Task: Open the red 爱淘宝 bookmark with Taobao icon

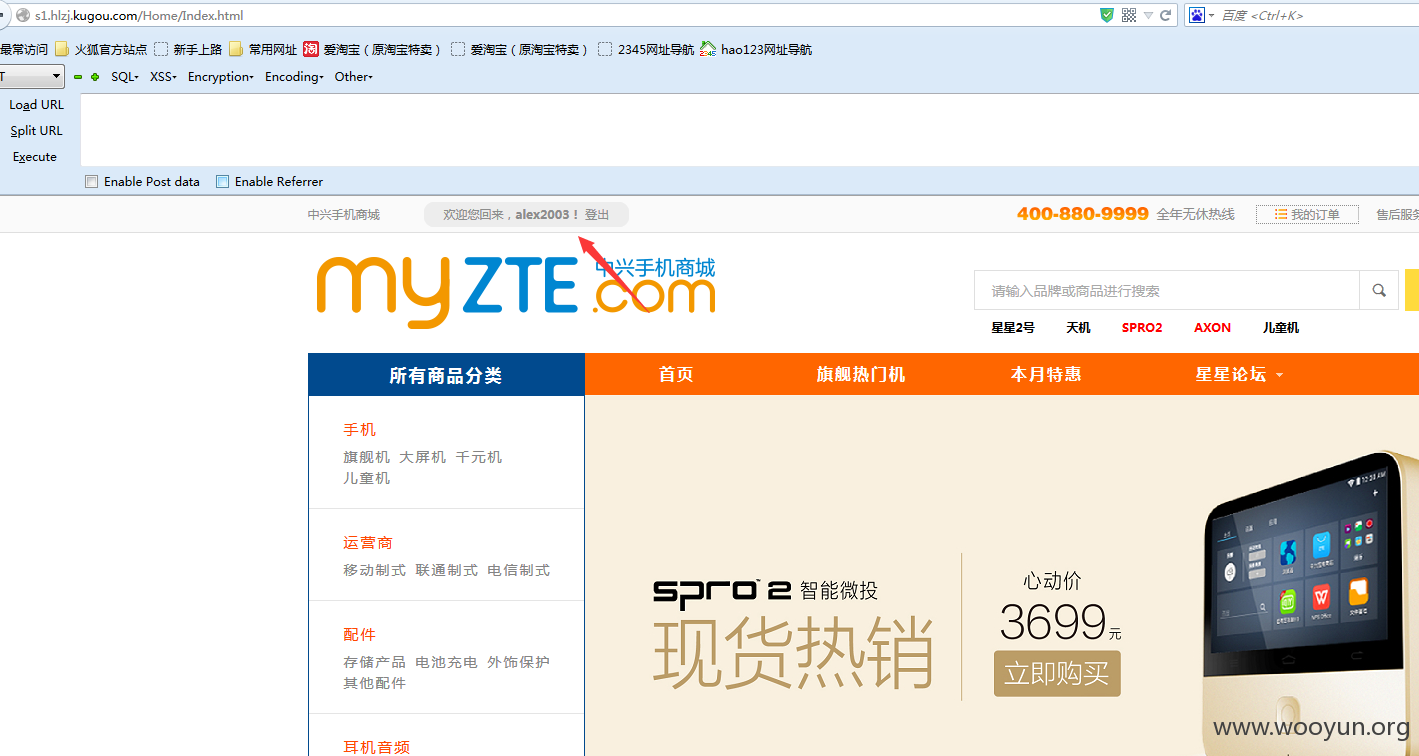Action: (372, 49)
